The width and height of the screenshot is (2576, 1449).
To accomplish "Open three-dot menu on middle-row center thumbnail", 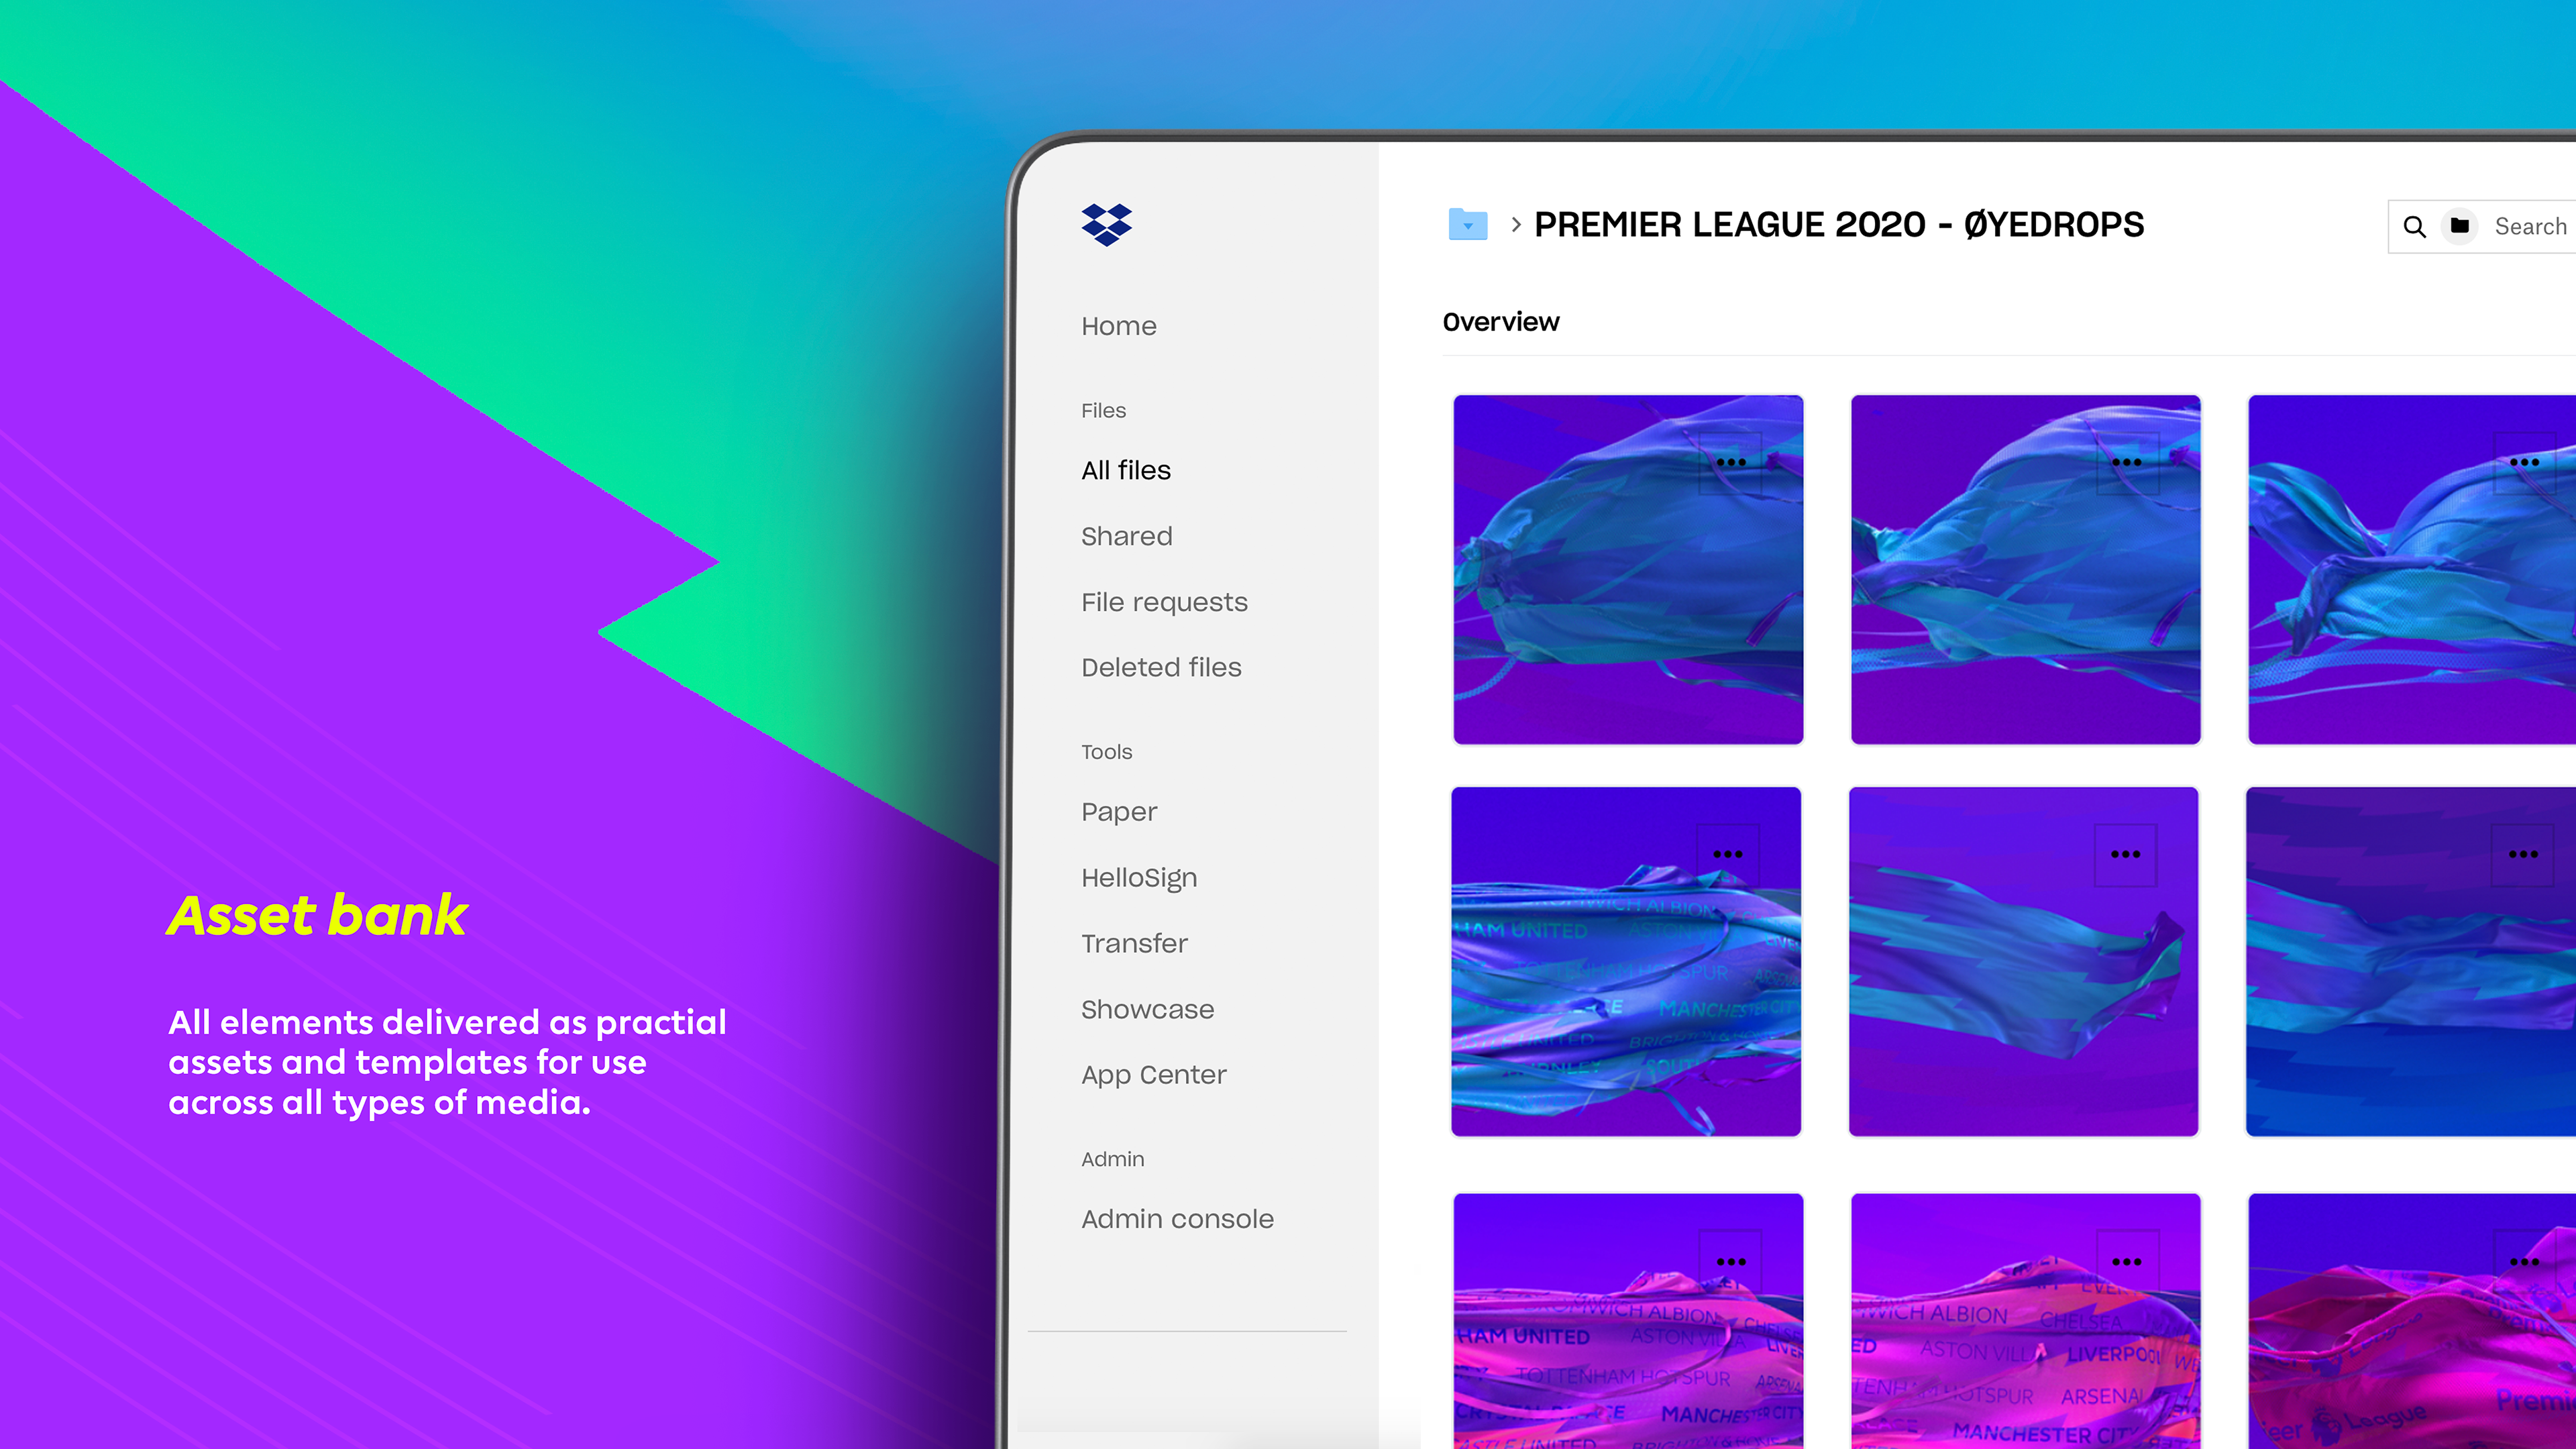I will pos(2125,855).
